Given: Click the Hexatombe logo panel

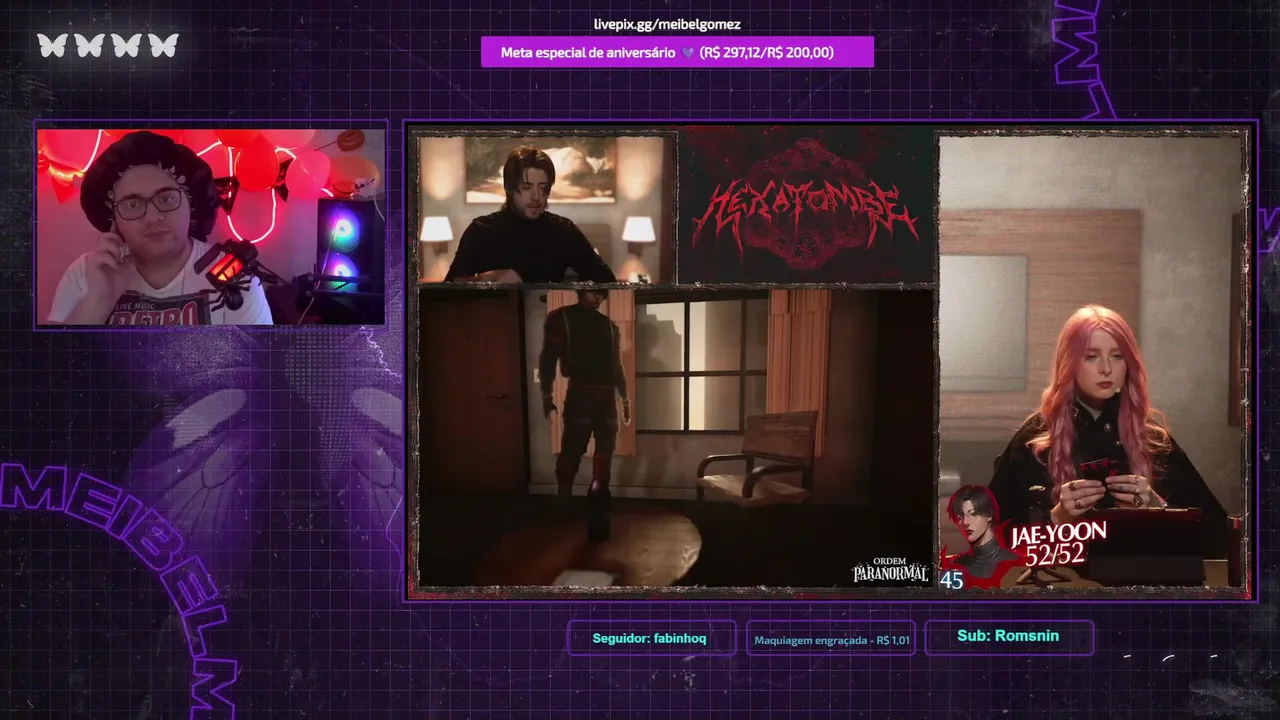Looking at the screenshot, I should (806, 208).
